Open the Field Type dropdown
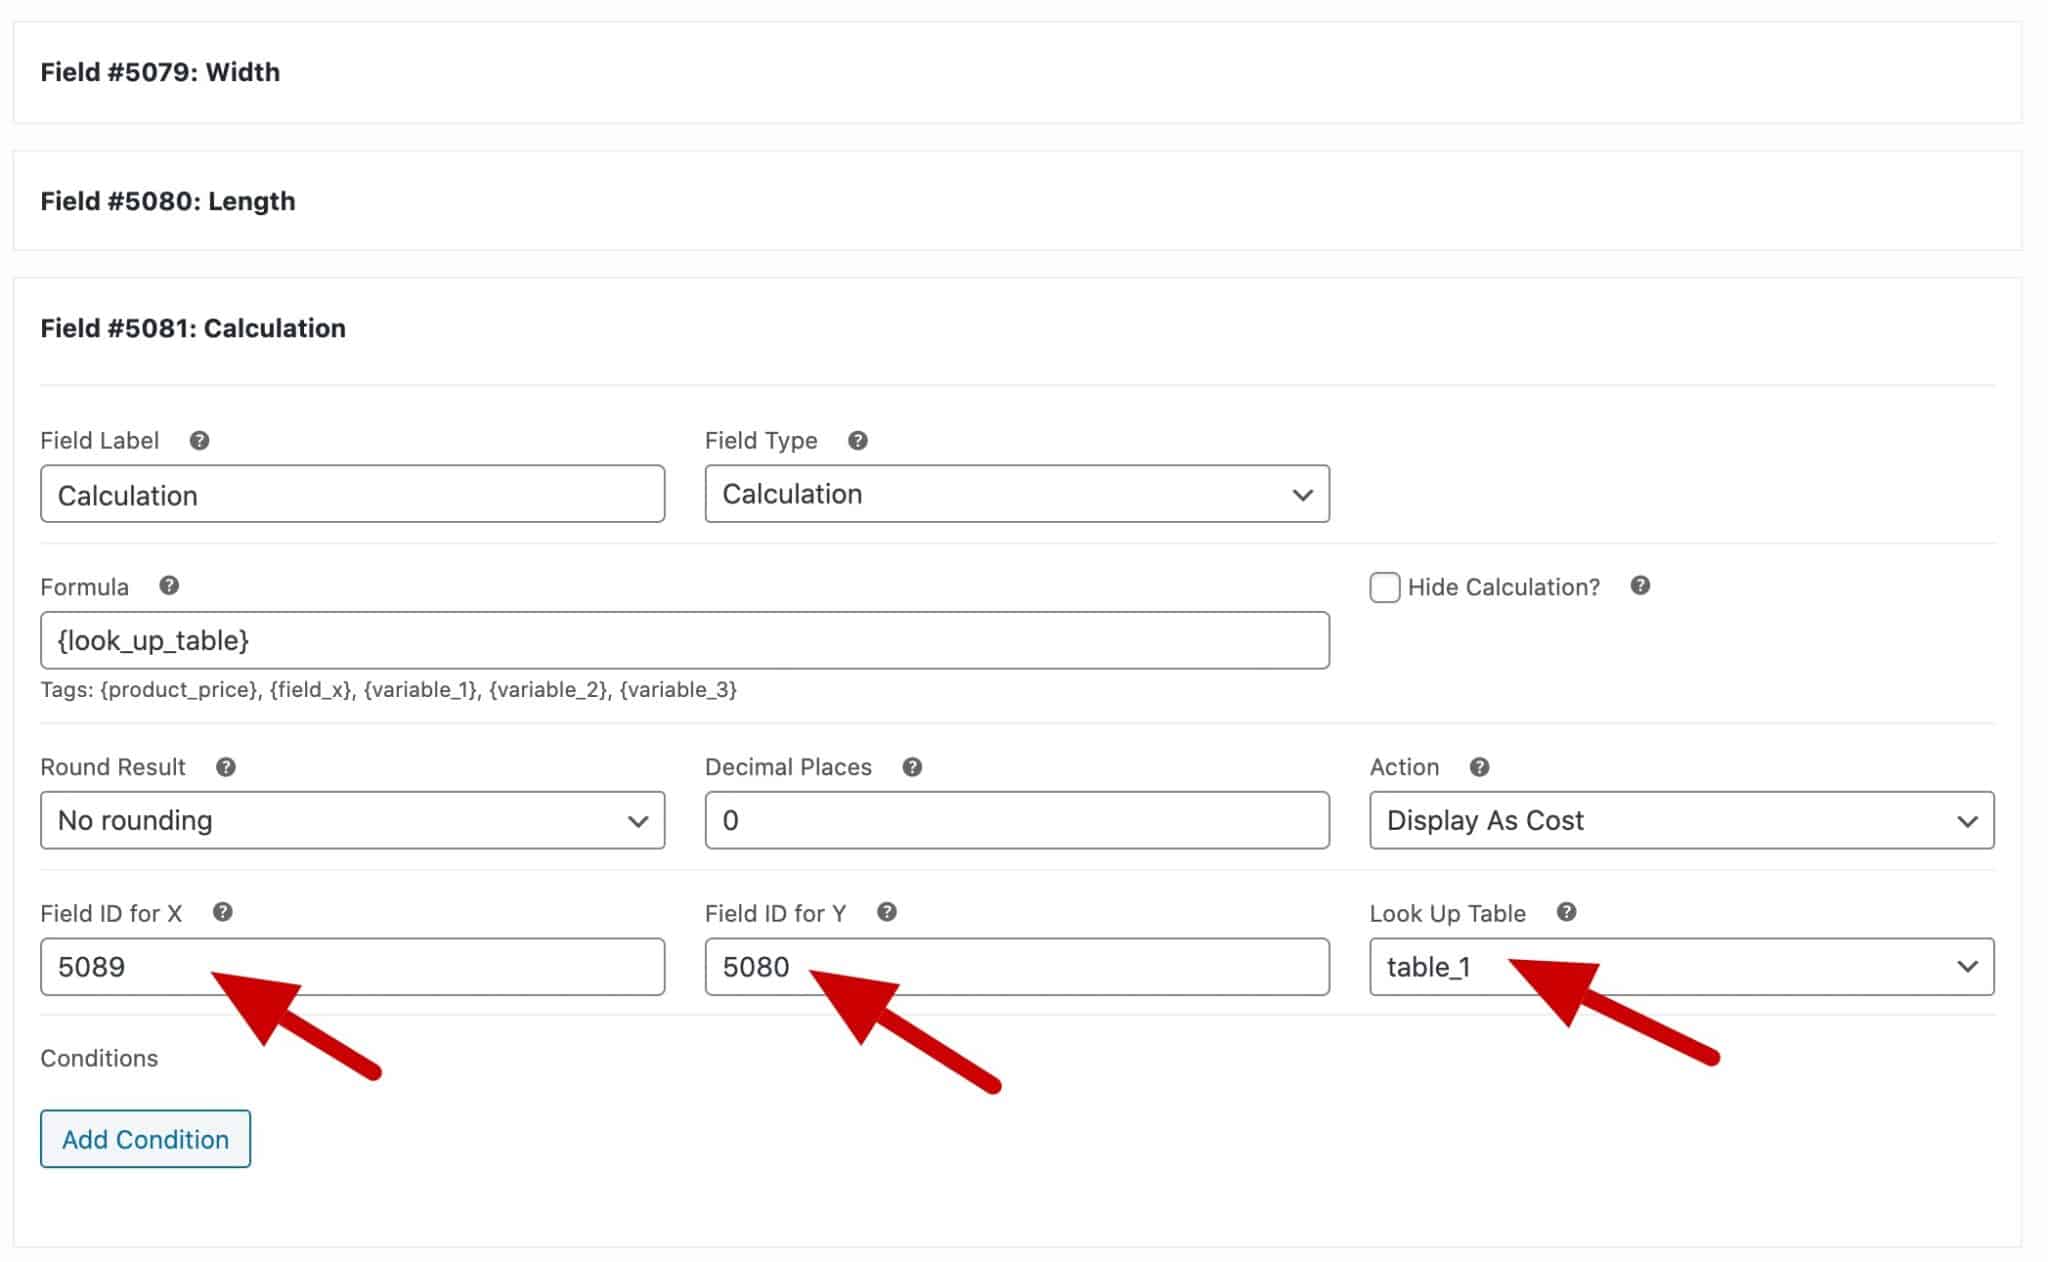This screenshot has width=2048, height=1262. [x=1016, y=494]
